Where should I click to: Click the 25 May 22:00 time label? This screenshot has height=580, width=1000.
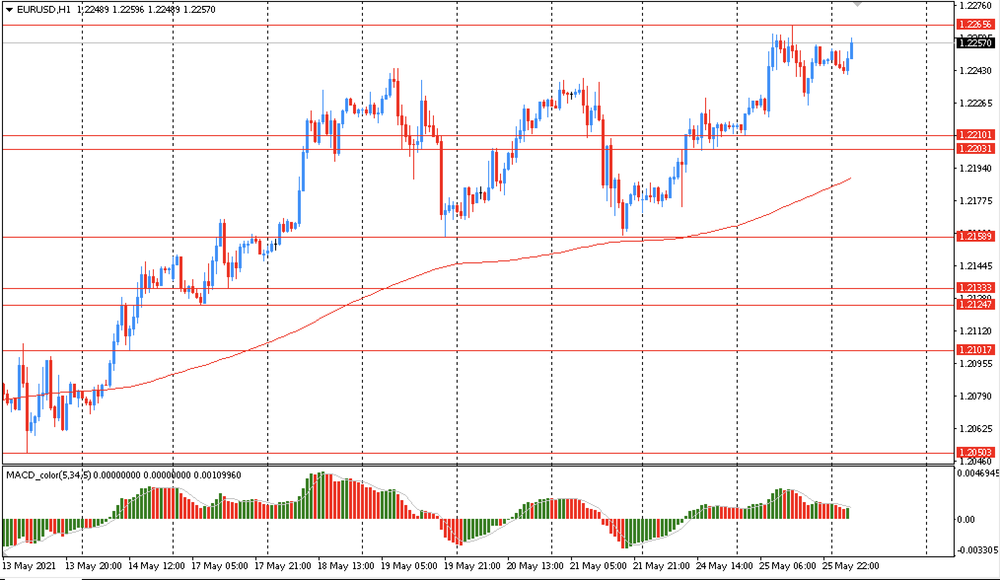(x=850, y=566)
